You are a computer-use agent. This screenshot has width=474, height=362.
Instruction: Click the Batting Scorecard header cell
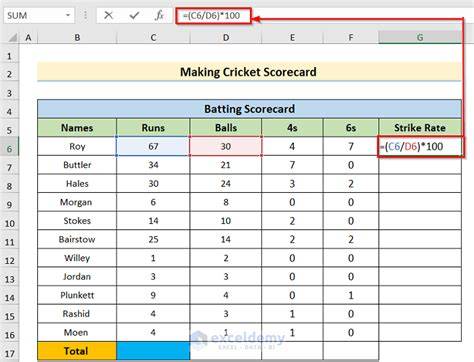[x=249, y=109]
